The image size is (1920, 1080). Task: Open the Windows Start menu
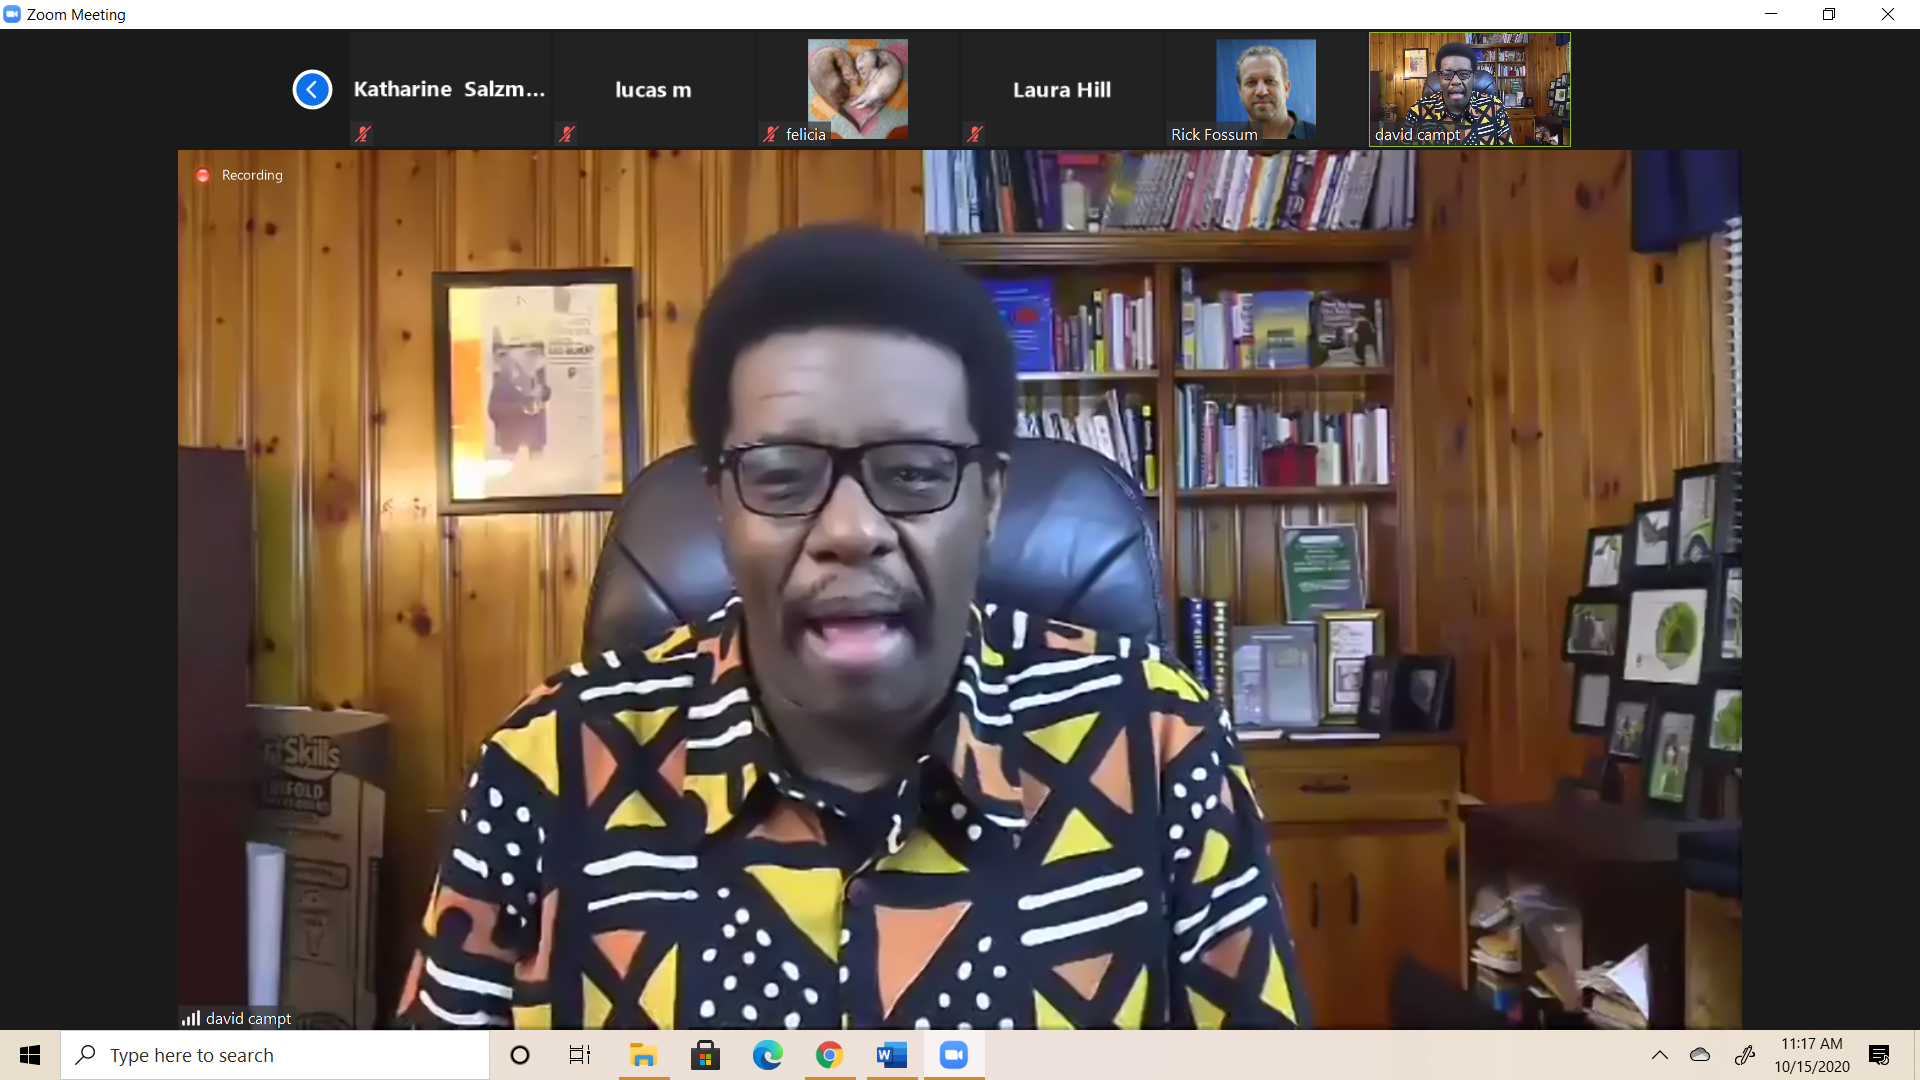(x=30, y=1055)
